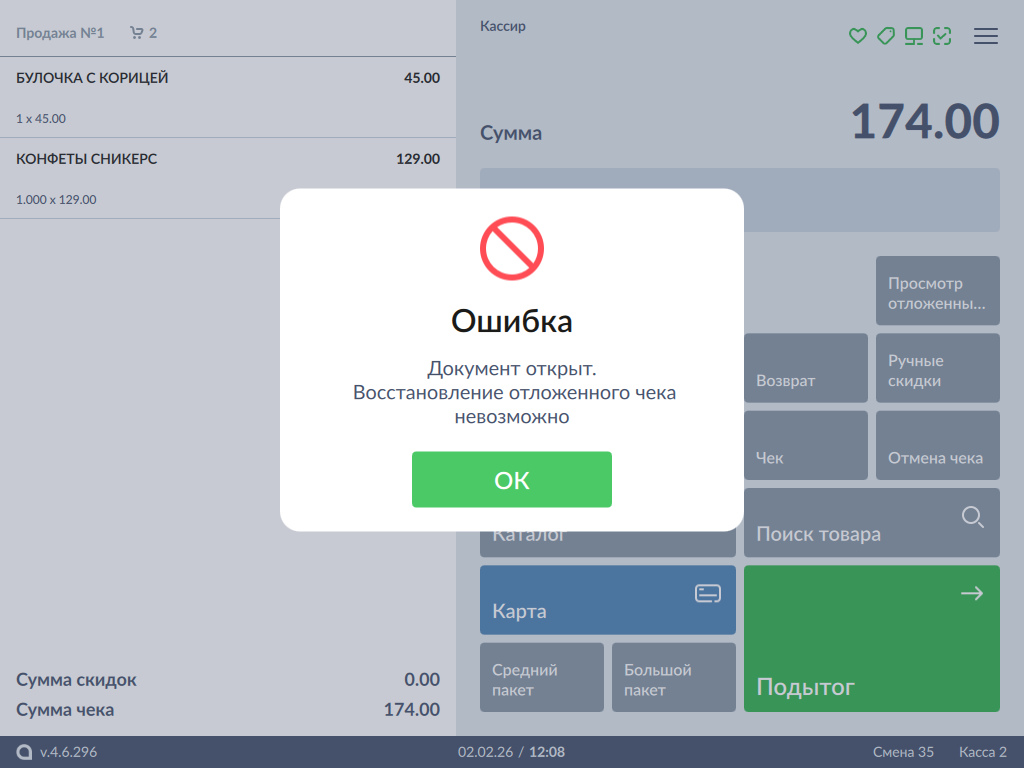This screenshot has width=1024, height=768.
Task: Click the magnifier icon in Поиск товара
Action: (972, 517)
